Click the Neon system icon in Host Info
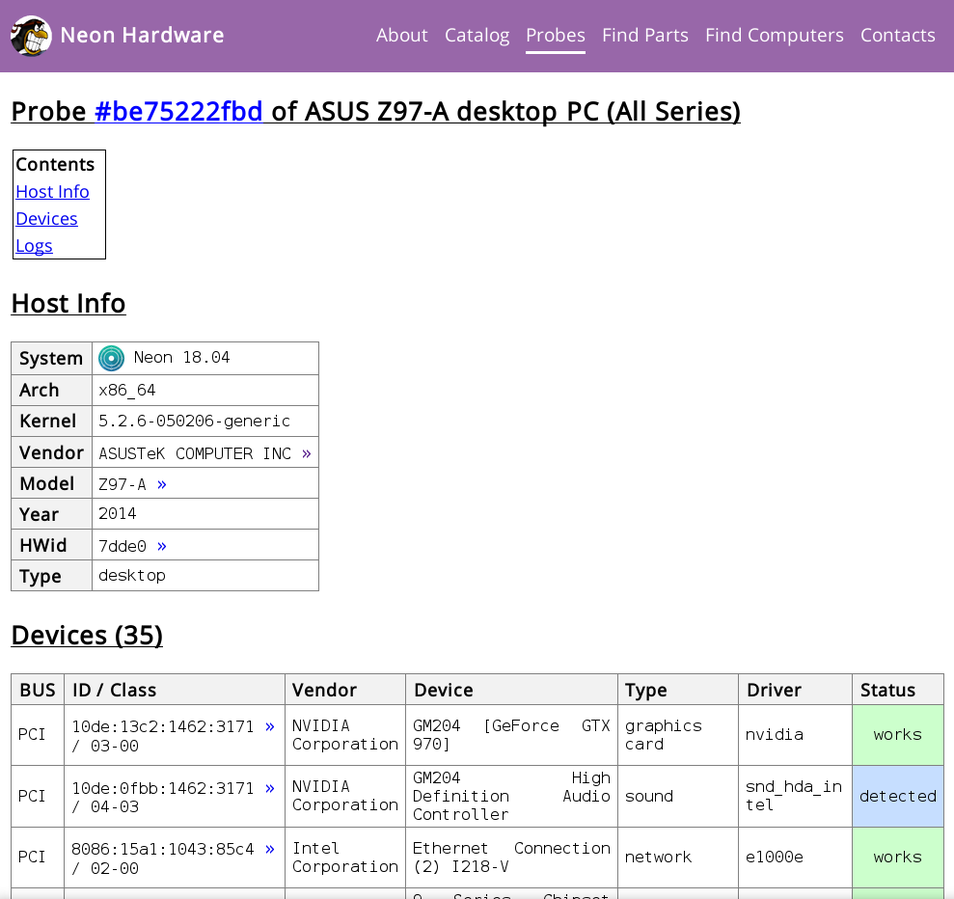The width and height of the screenshot is (954, 899). pyautogui.click(x=111, y=358)
